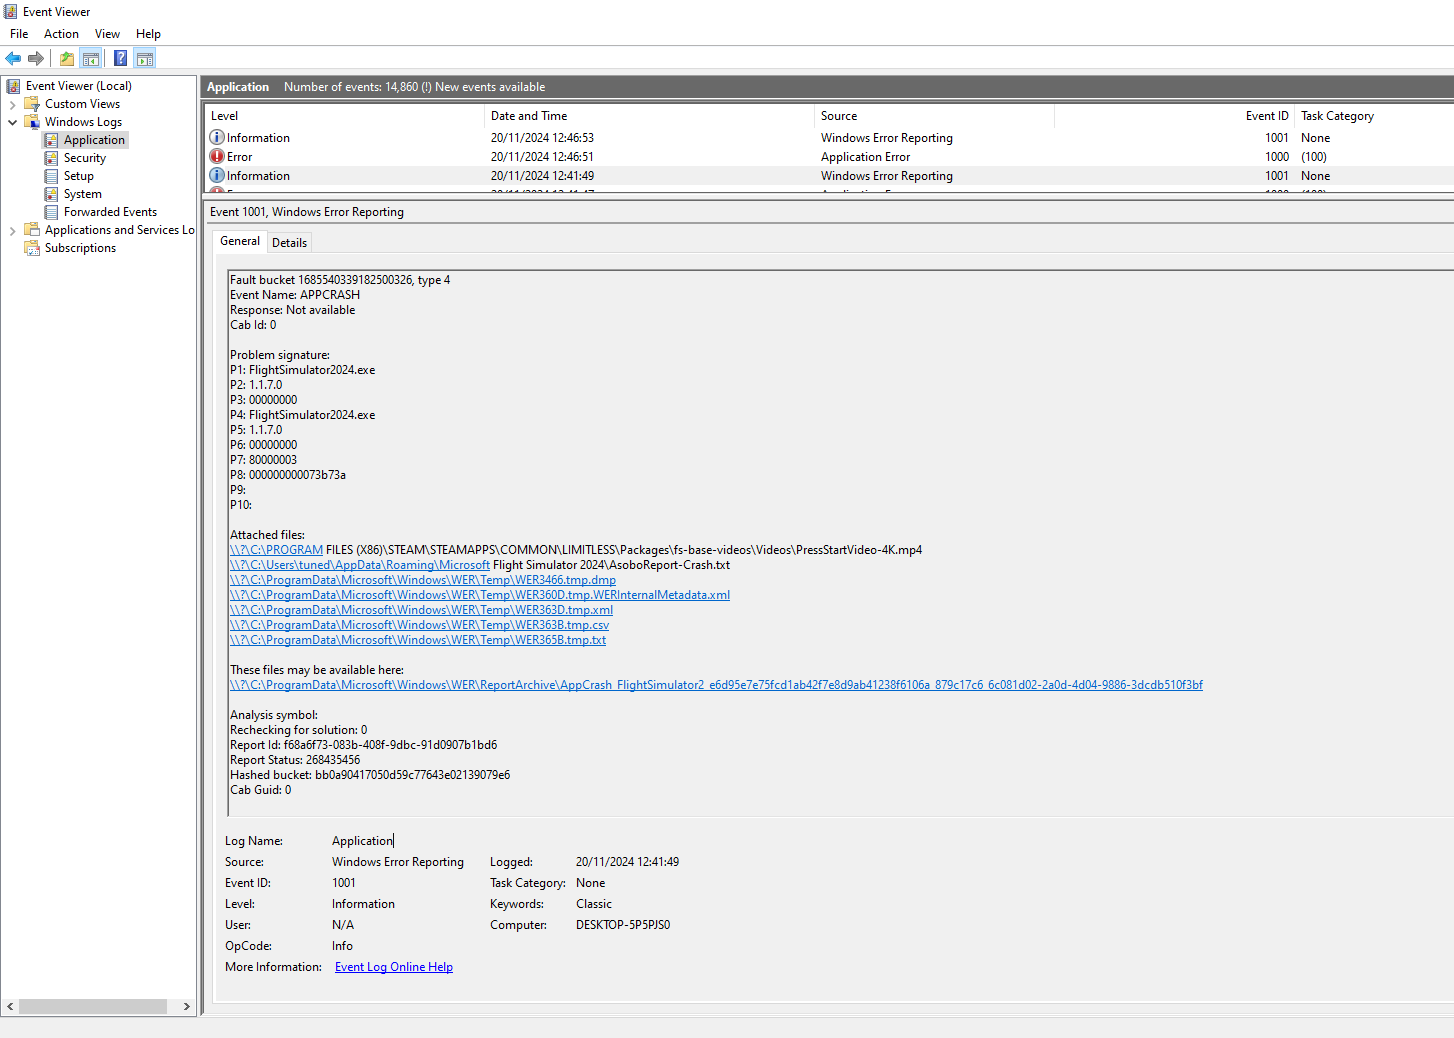Toggle the Show/Hide Console Tree button
This screenshot has height=1038, width=1454.
[x=91, y=58]
